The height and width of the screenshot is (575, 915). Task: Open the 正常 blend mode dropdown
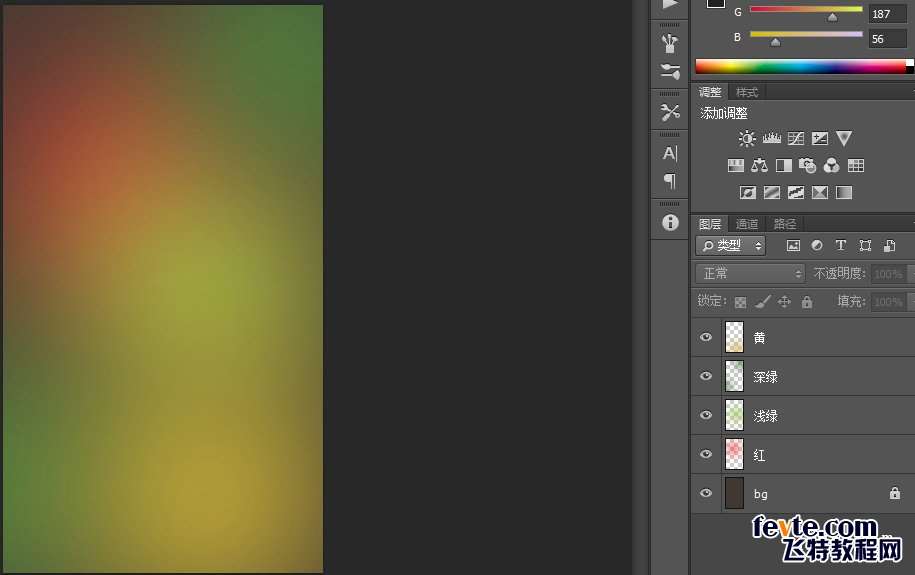(x=750, y=273)
